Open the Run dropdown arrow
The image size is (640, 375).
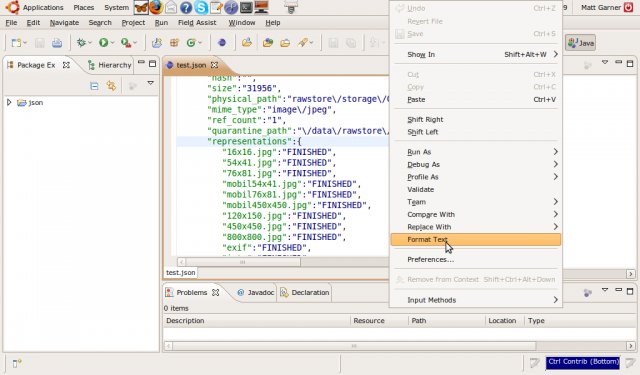pyautogui.click(x=112, y=42)
